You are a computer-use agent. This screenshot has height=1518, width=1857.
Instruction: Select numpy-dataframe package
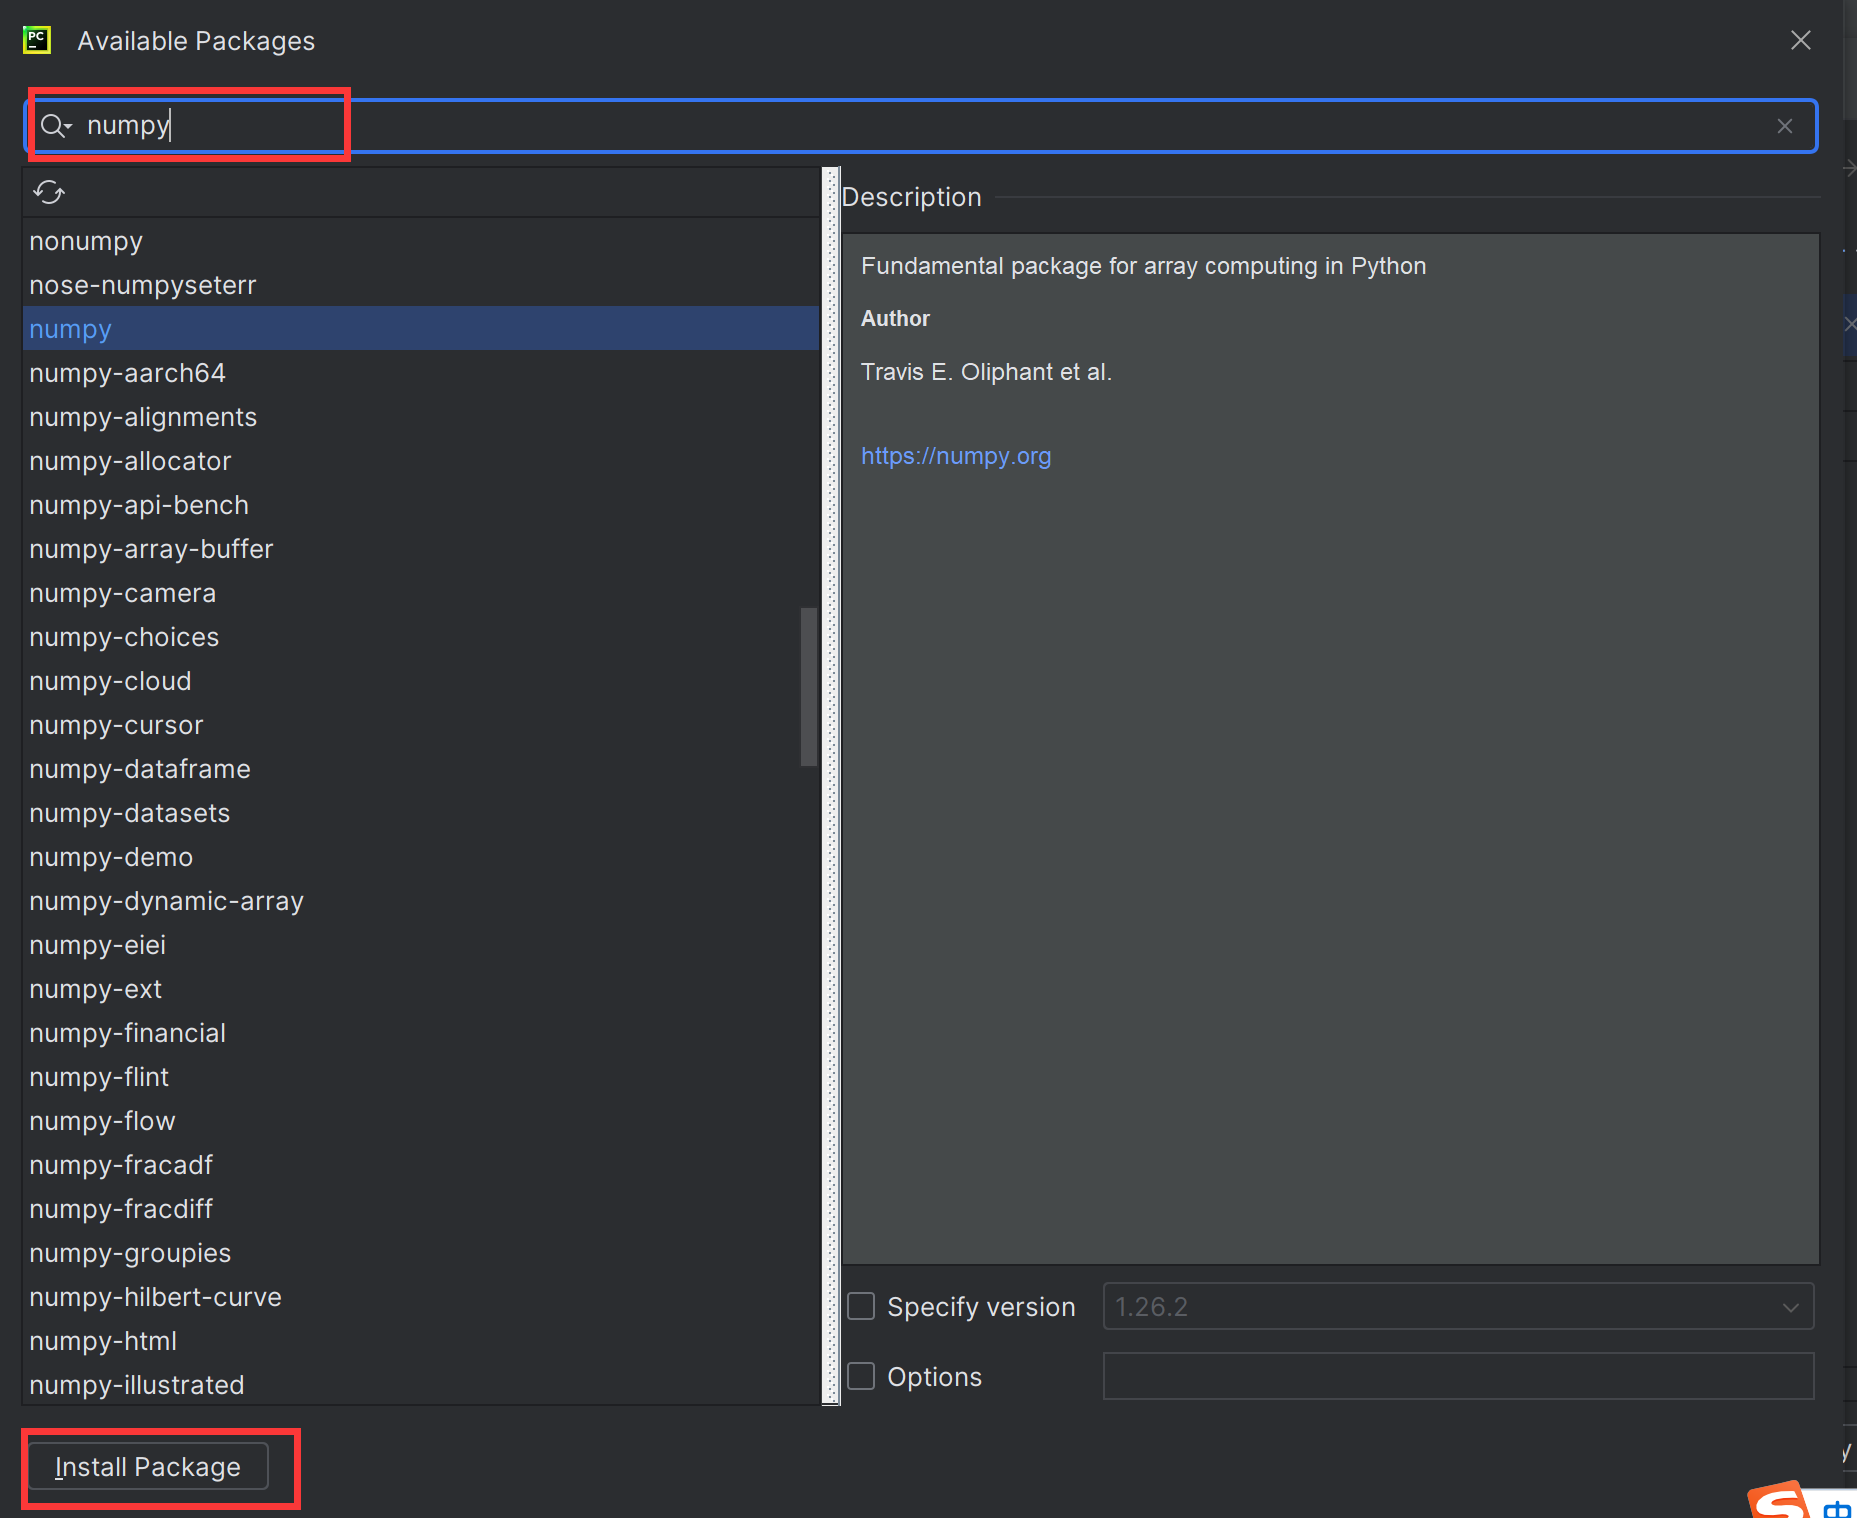[421, 769]
